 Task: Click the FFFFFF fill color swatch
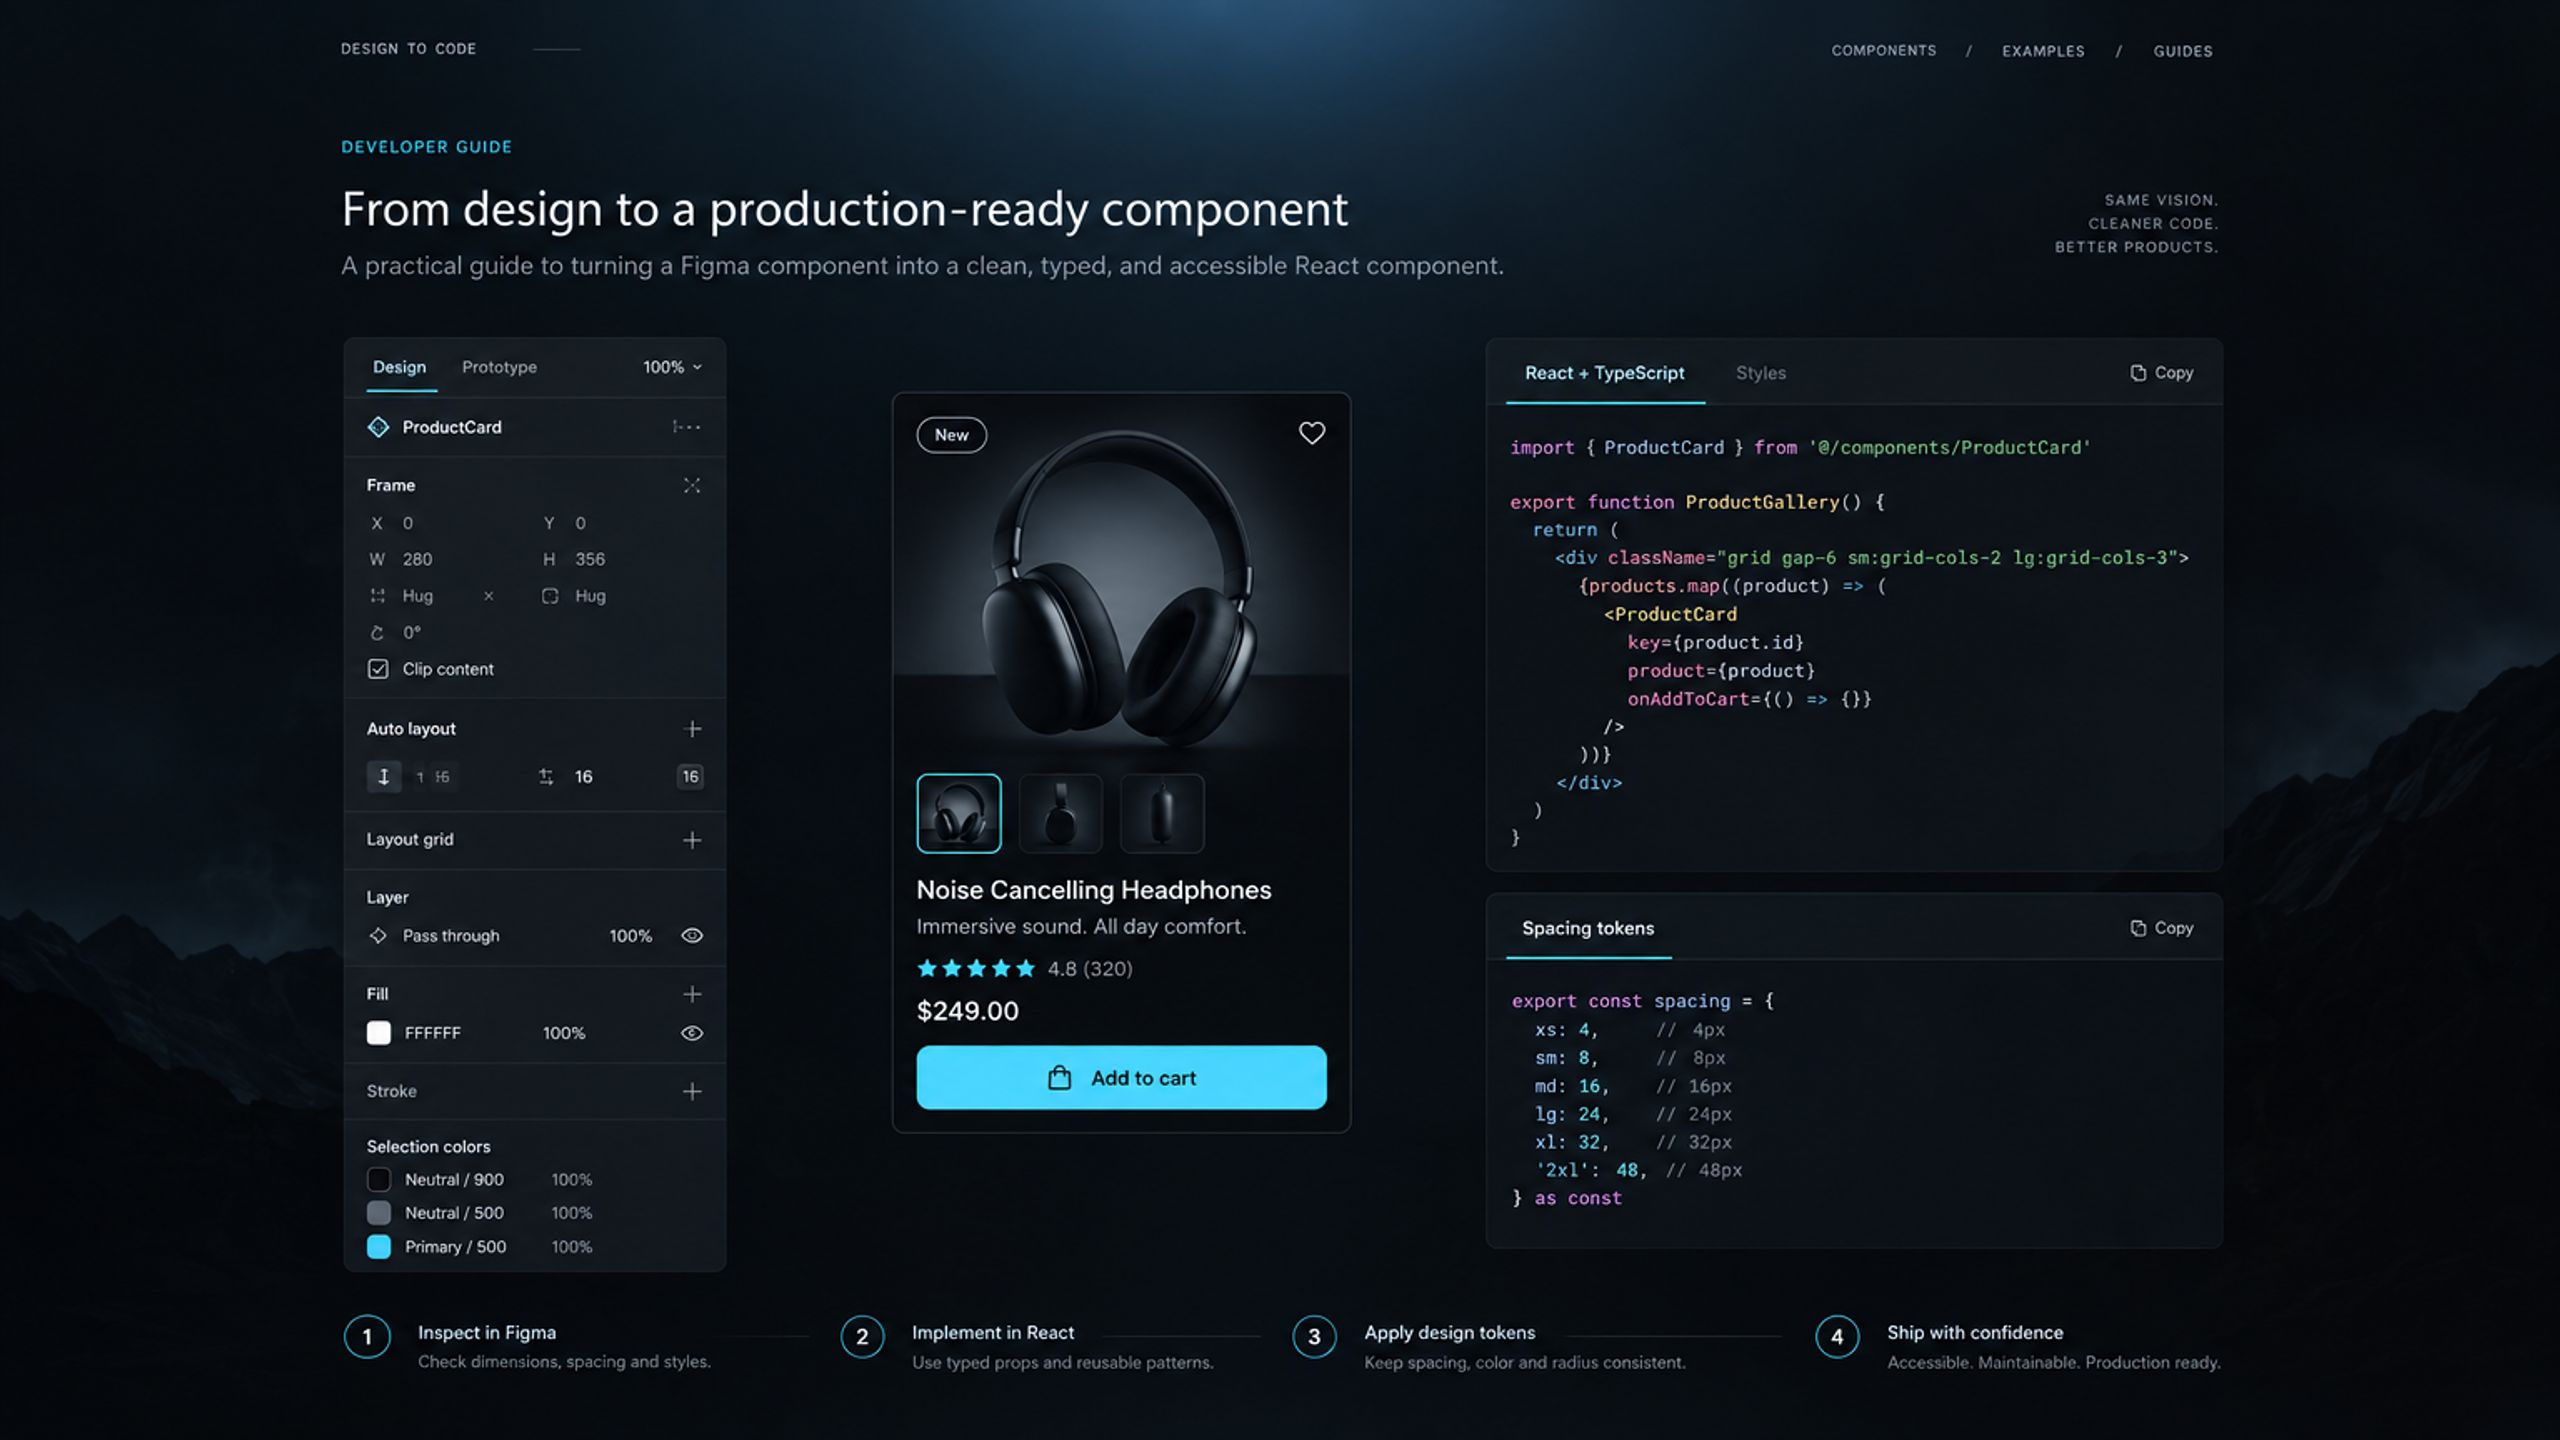click(x=379, y=1033)
